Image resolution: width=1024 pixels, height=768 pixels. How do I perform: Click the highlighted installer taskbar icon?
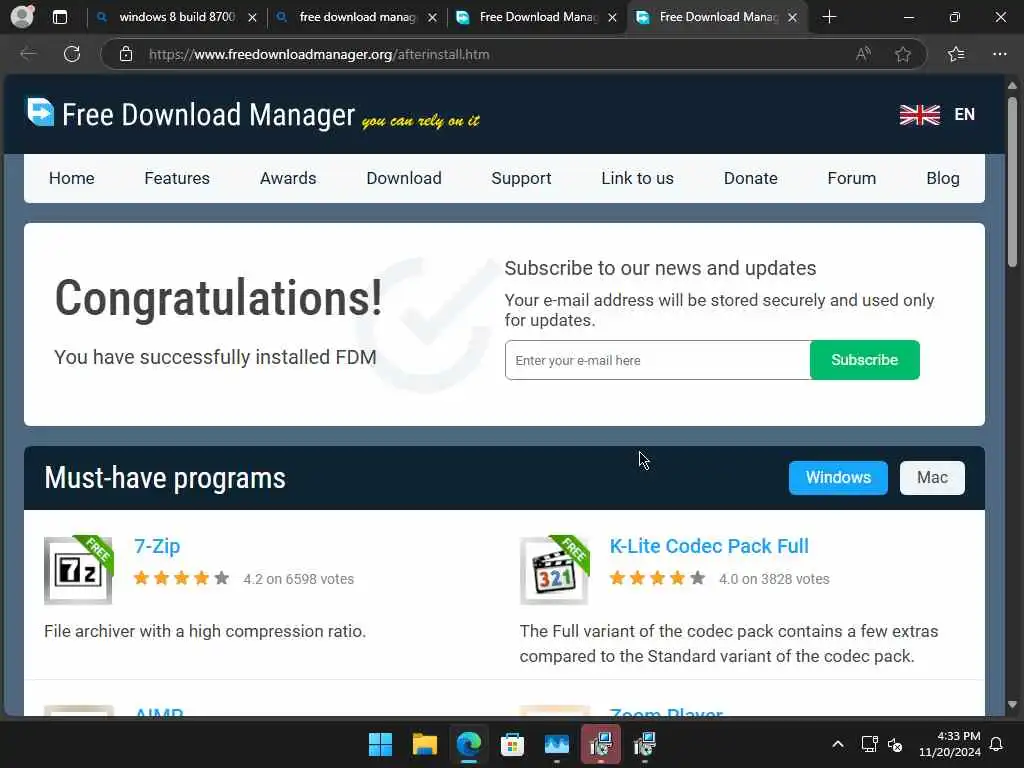coord(600,744)
